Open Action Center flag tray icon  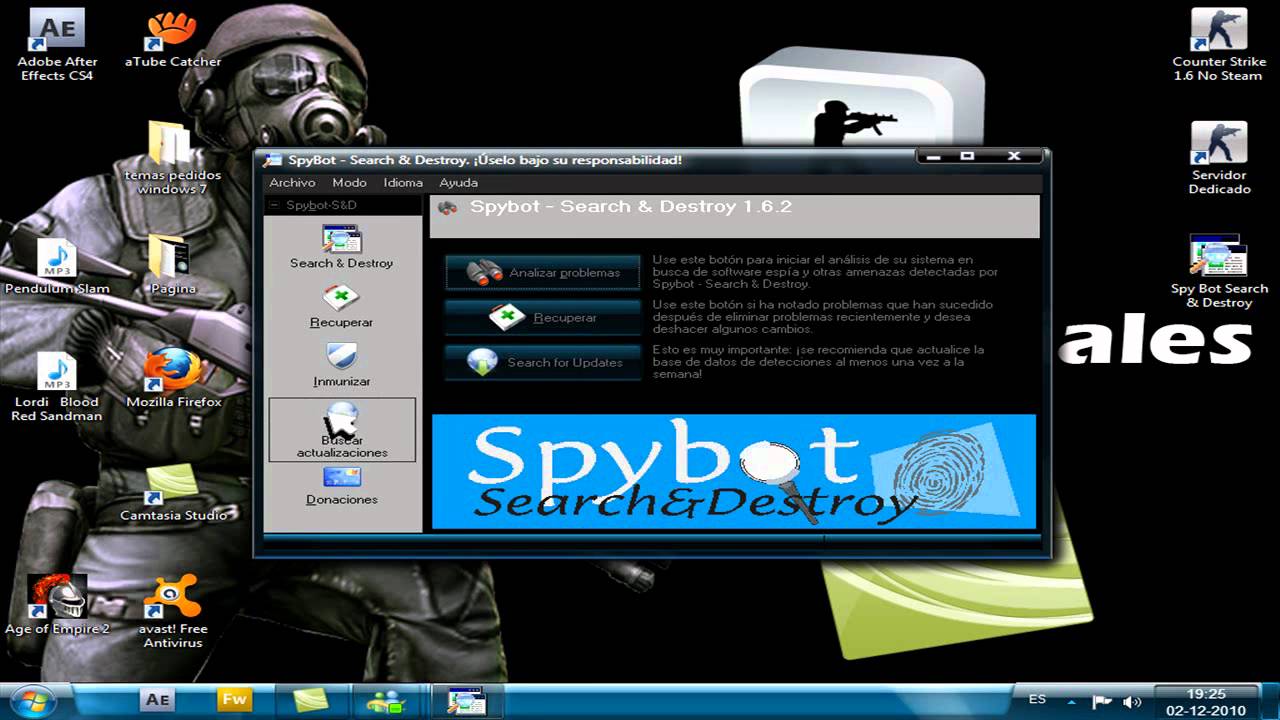(x=1102, y=701)
